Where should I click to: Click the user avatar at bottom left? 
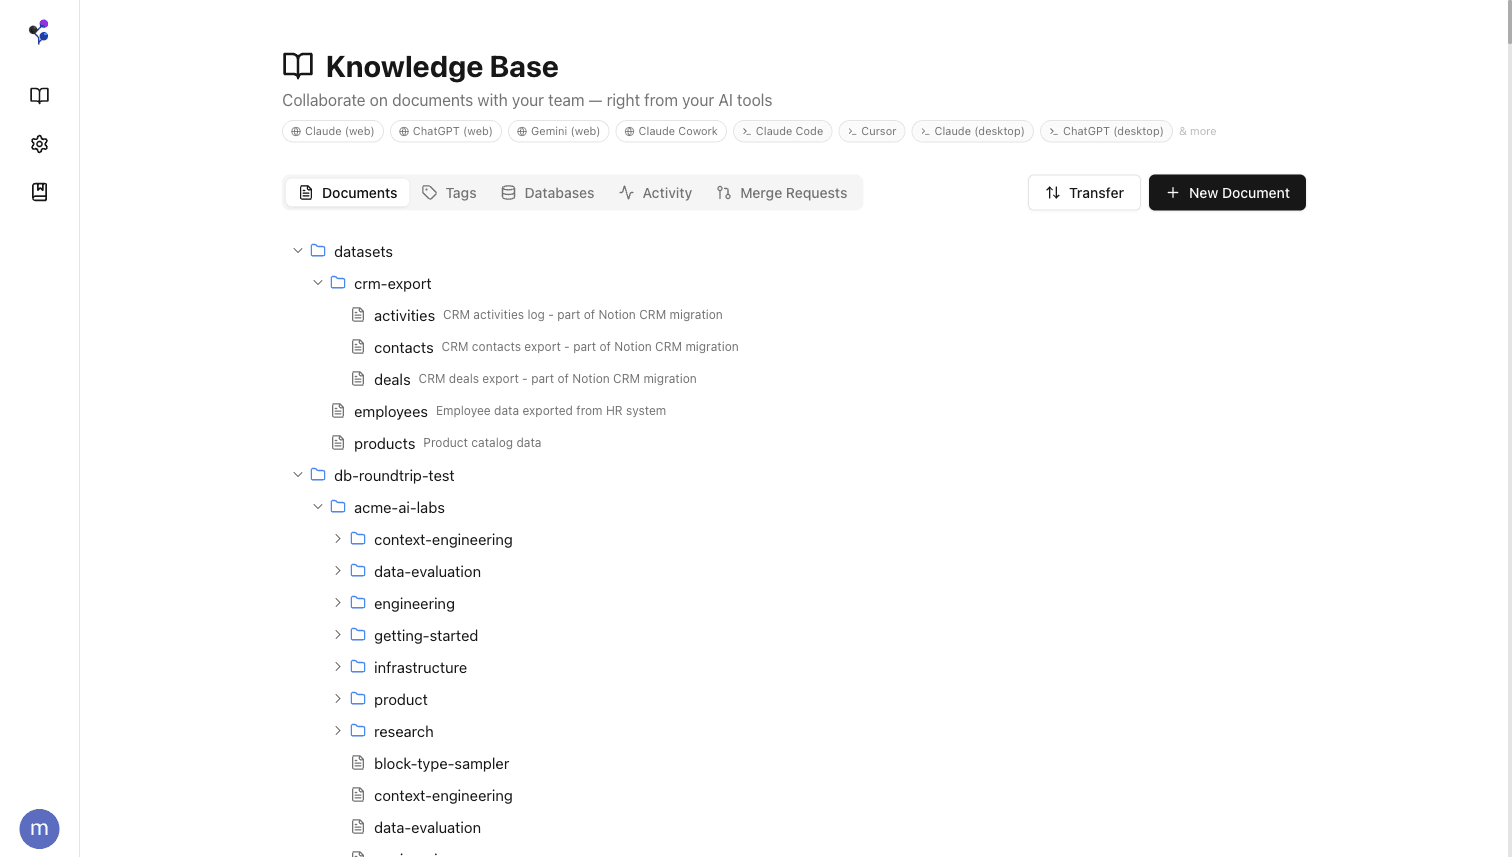tap(39, 829)
